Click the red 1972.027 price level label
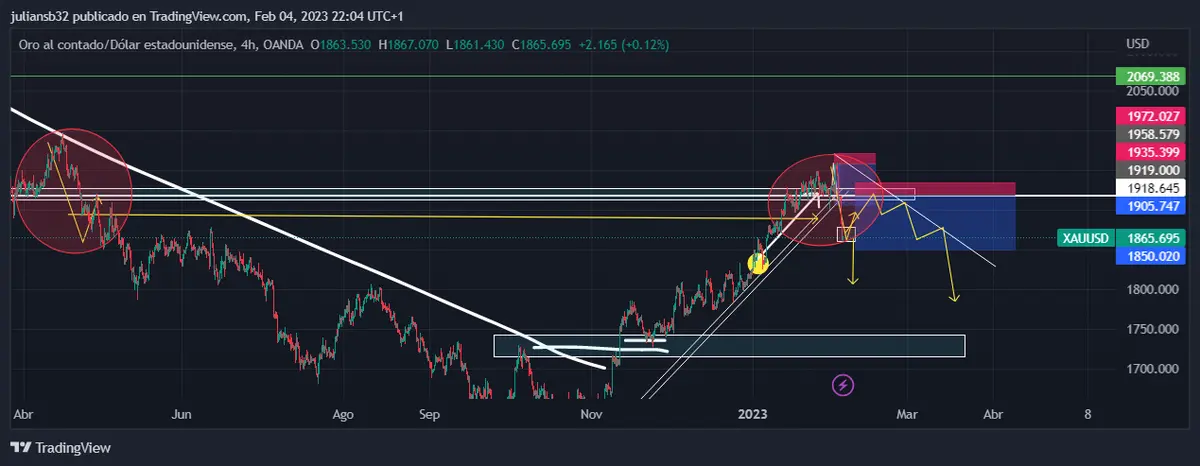 coord(1147,116)
